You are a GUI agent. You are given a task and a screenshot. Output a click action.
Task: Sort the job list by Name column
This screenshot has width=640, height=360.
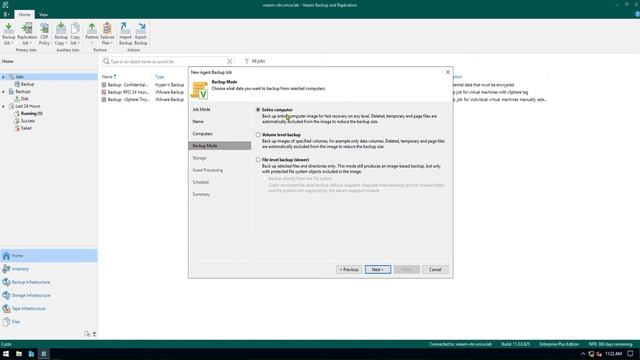point(109,77)
